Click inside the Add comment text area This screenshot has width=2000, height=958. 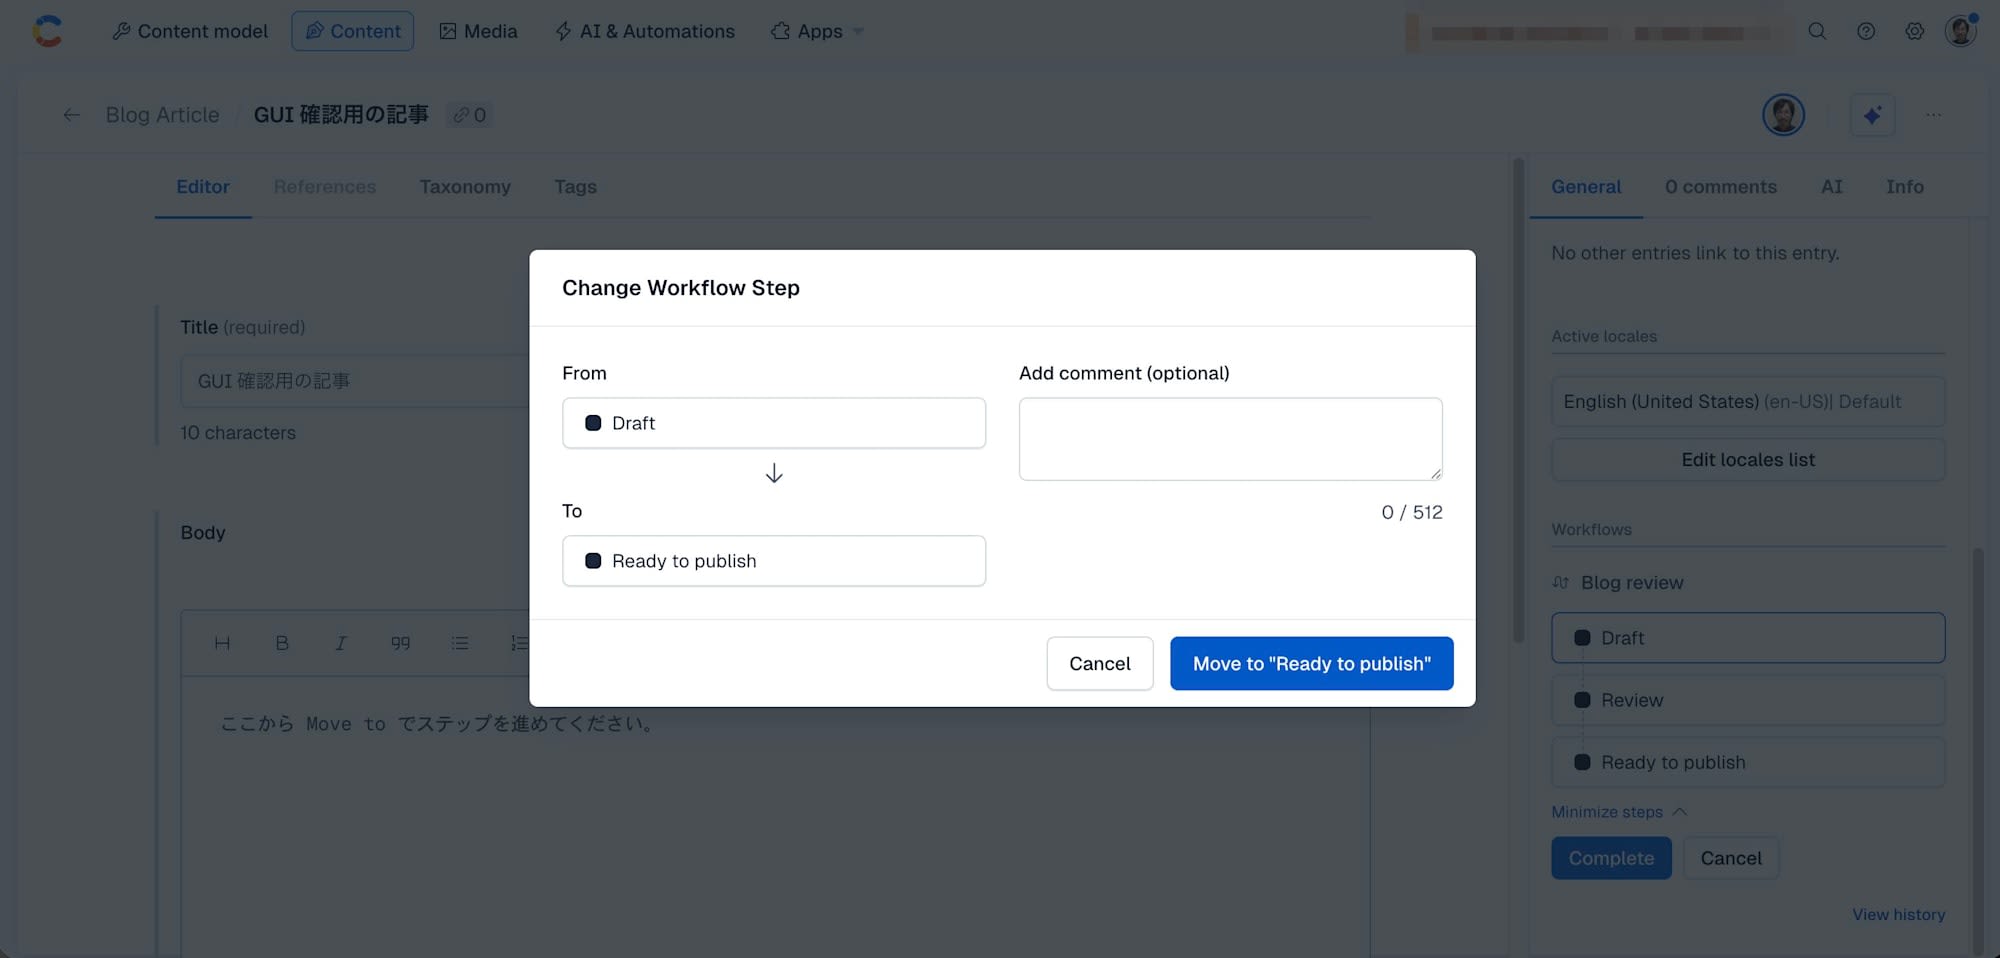[x=1230, y=439]
